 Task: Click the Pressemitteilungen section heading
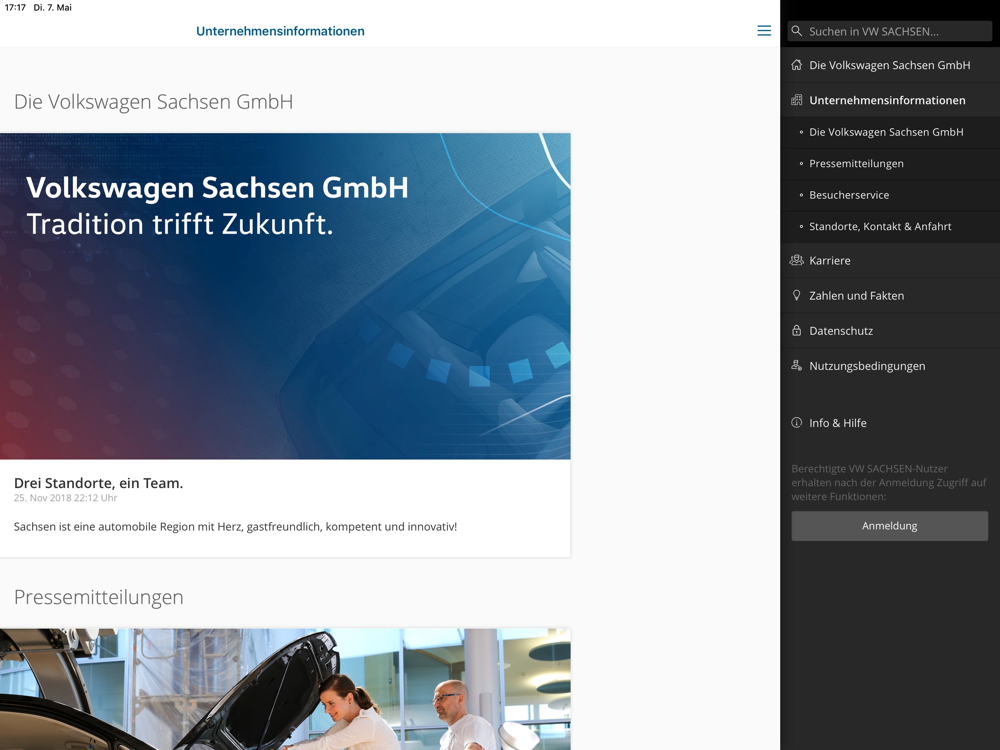[x=99, y=598]
